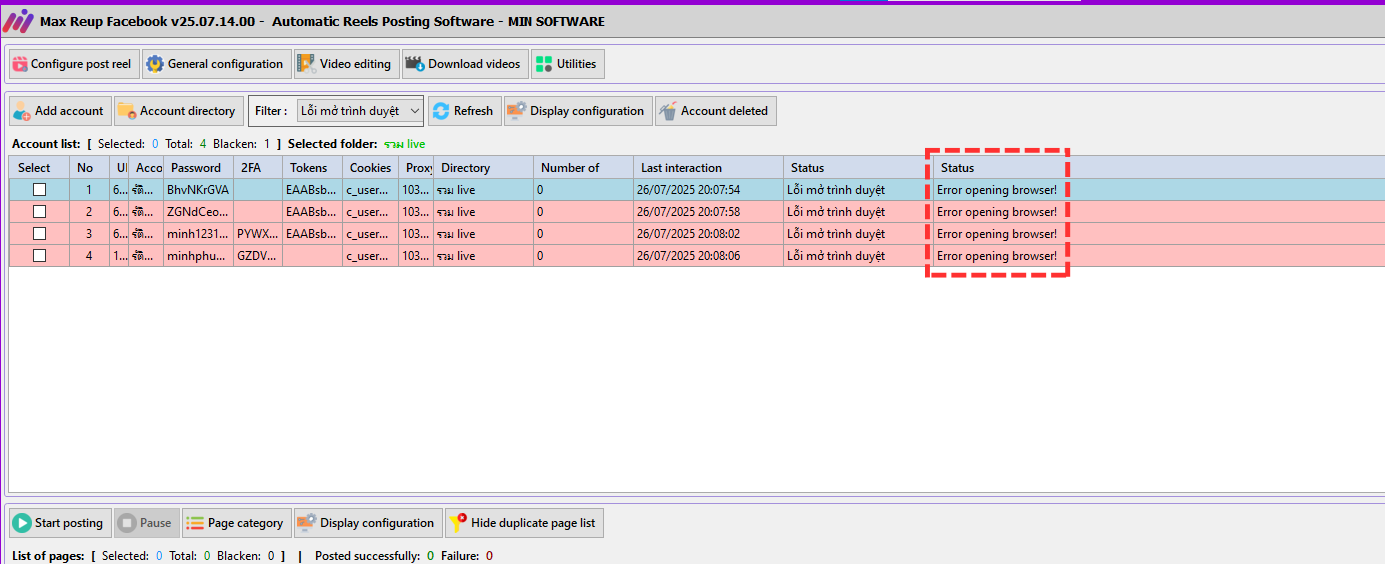The image size is (1385, 564).
Task: Select password cell ZGNdCeo...
Action: coord(198,212)
